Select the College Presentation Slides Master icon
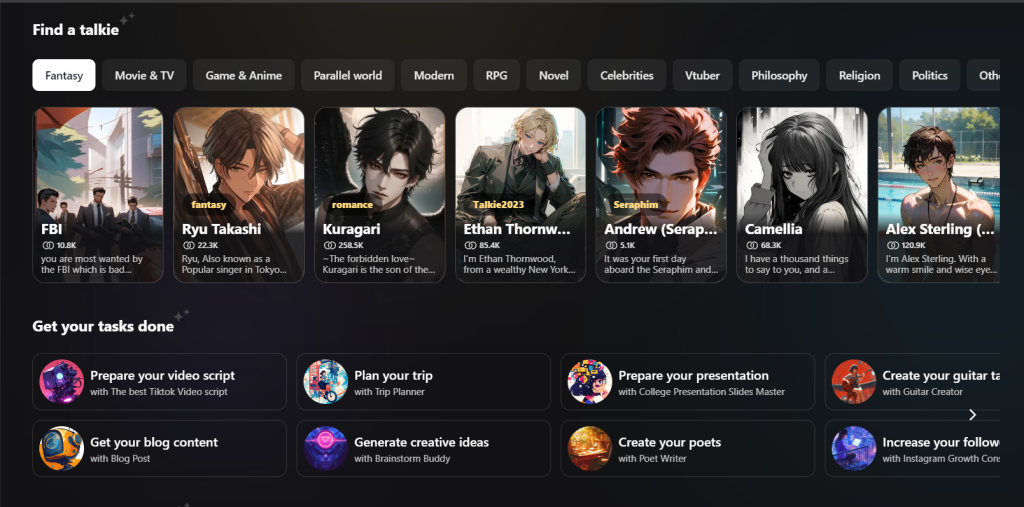This screenshot has height=507, width=1024. pos(590,382)
